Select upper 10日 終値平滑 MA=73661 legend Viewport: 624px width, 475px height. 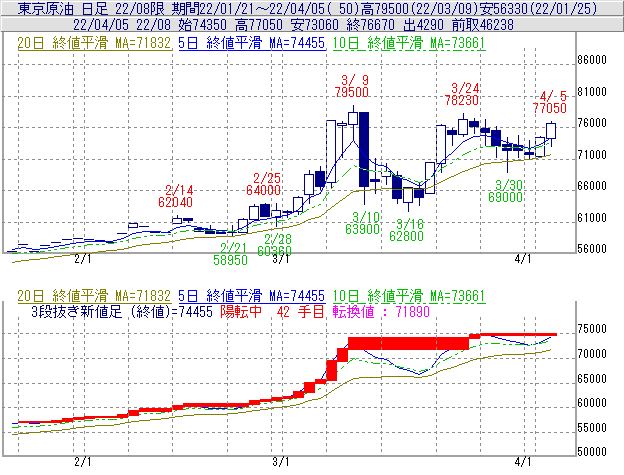(409, 43)
